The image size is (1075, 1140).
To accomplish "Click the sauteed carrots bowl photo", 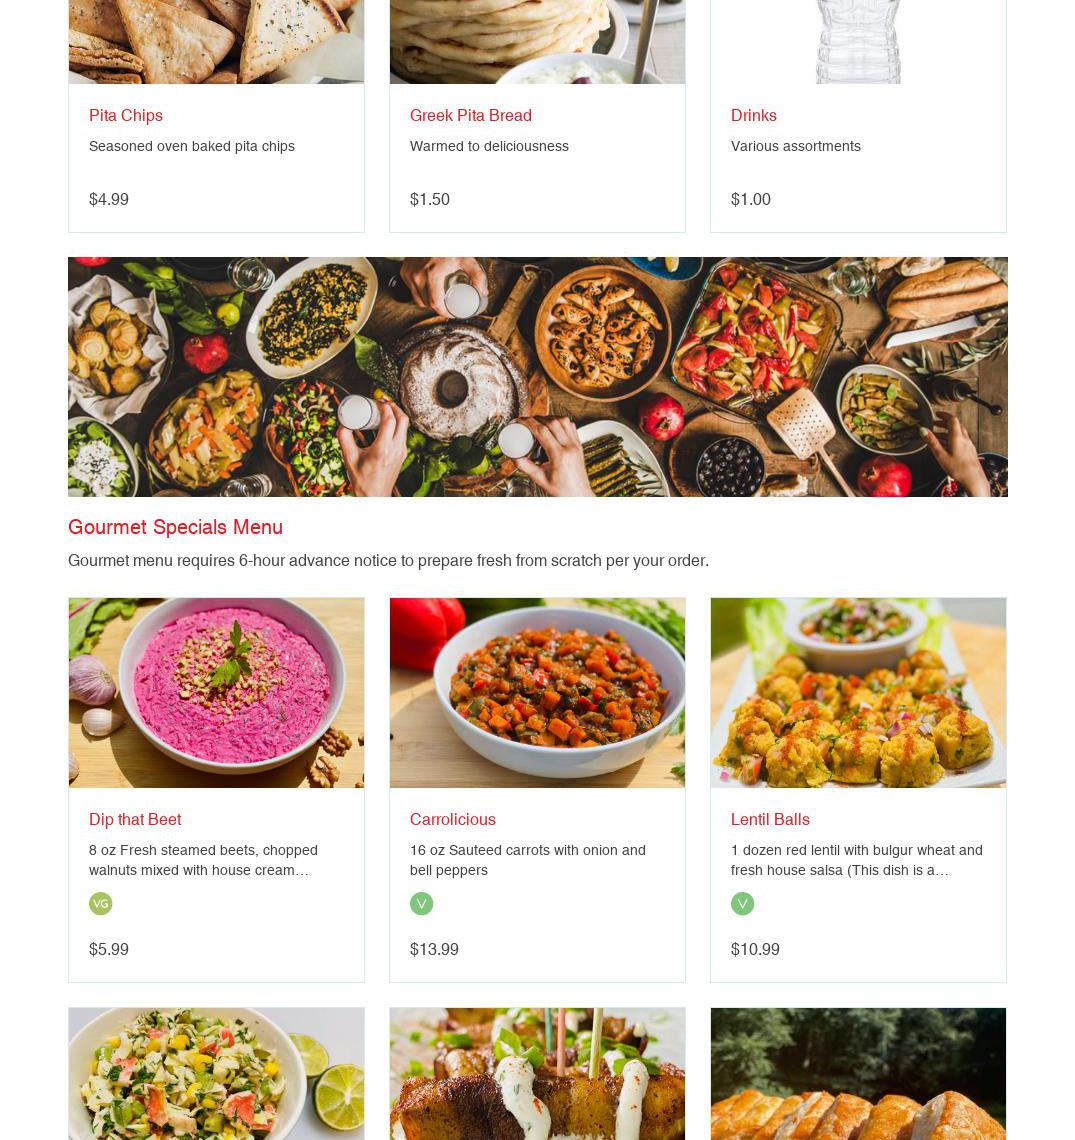I will (537, 693).
